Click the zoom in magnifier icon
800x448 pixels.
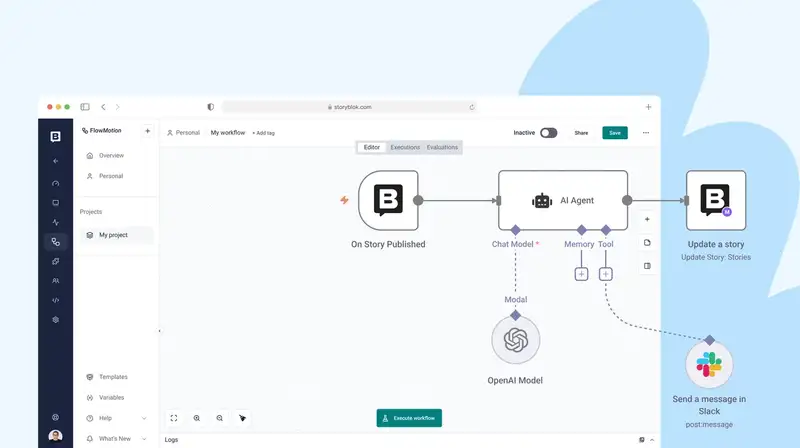197,418
